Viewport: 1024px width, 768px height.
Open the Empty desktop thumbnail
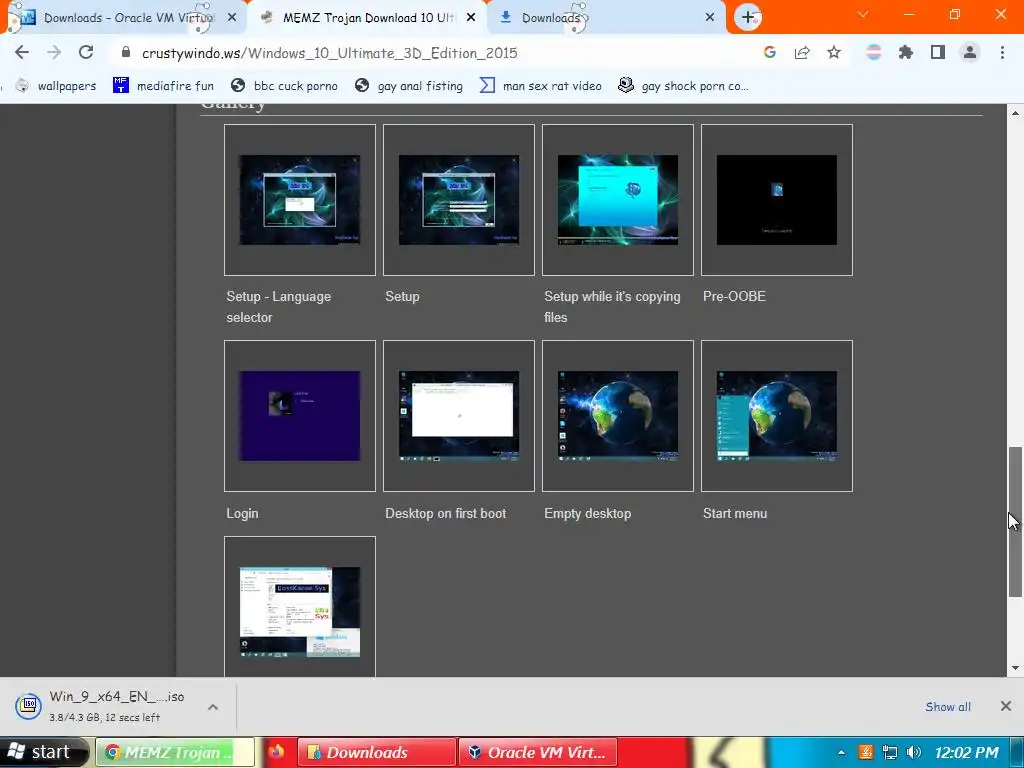coord(618,416)
